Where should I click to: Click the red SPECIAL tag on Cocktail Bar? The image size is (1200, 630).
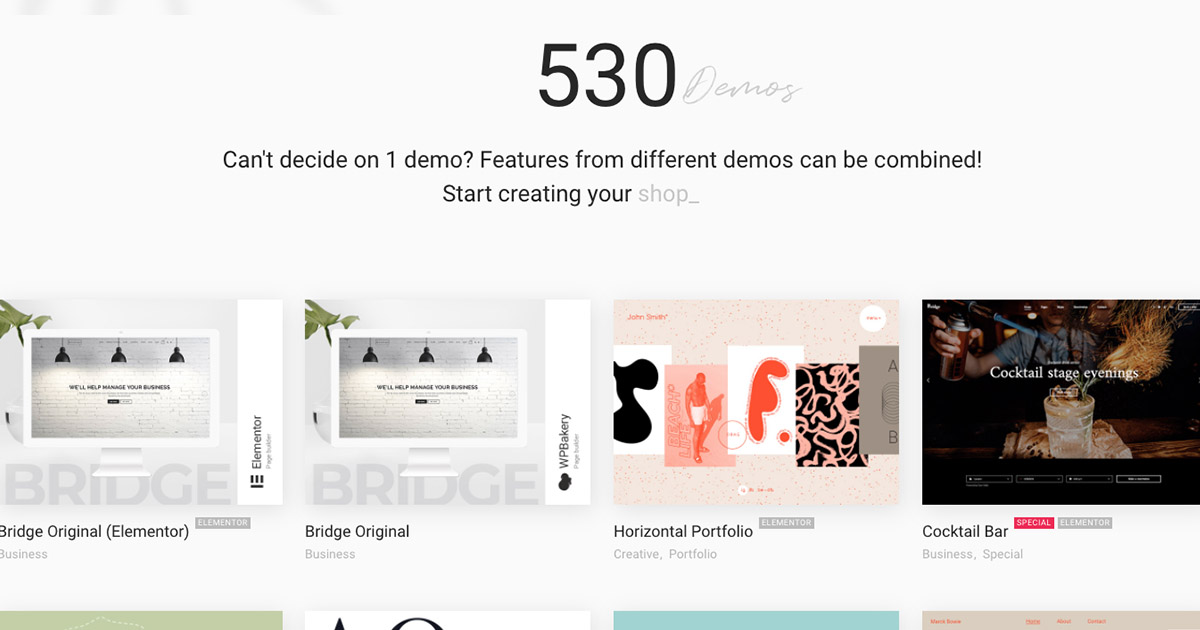1034,523
